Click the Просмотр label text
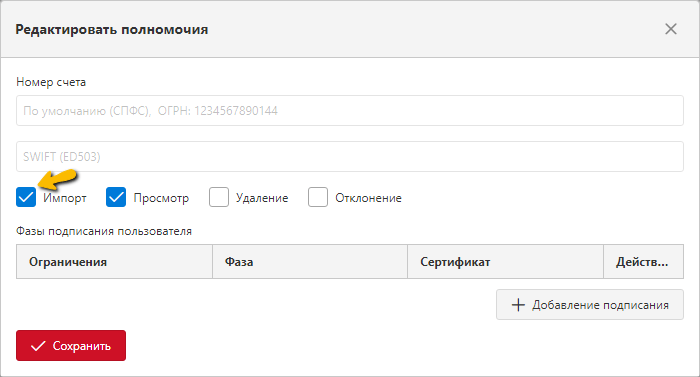The height and width of the screenshot is (377, 700). (161, 198)
